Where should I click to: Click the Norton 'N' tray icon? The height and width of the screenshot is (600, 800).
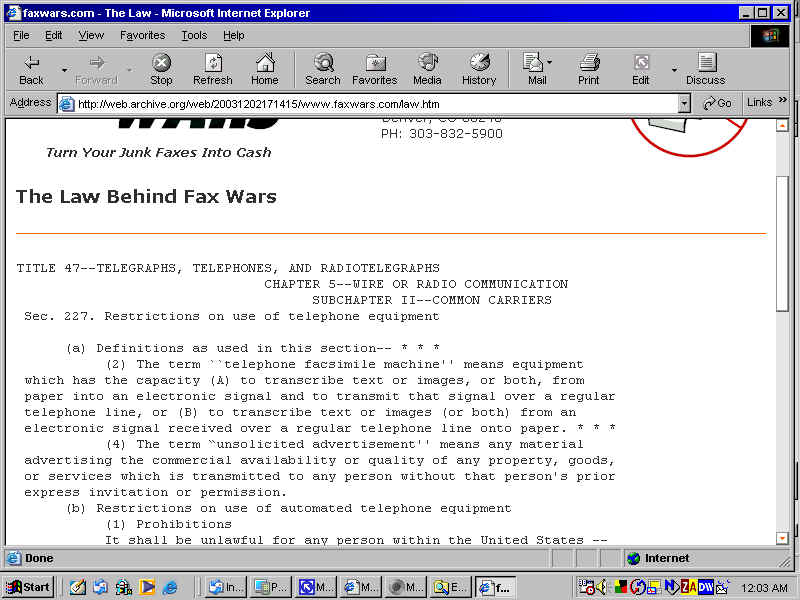tap(671, 587)
